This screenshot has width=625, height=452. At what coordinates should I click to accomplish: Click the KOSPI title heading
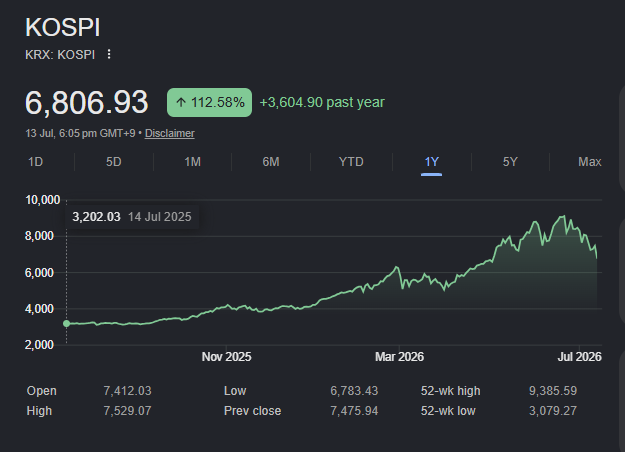(63, 28)
